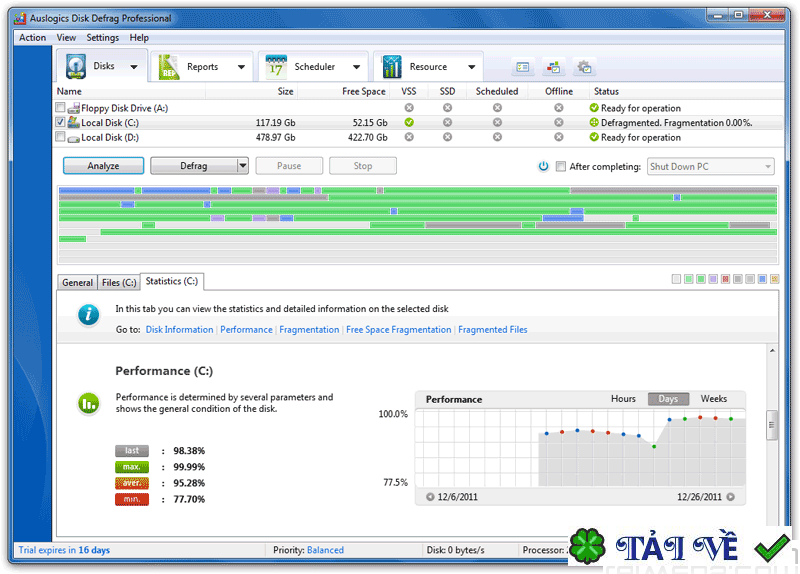Click the colored blocks checkmark toolbar icon
Screen dimensions: 800x574
(553, 67)
